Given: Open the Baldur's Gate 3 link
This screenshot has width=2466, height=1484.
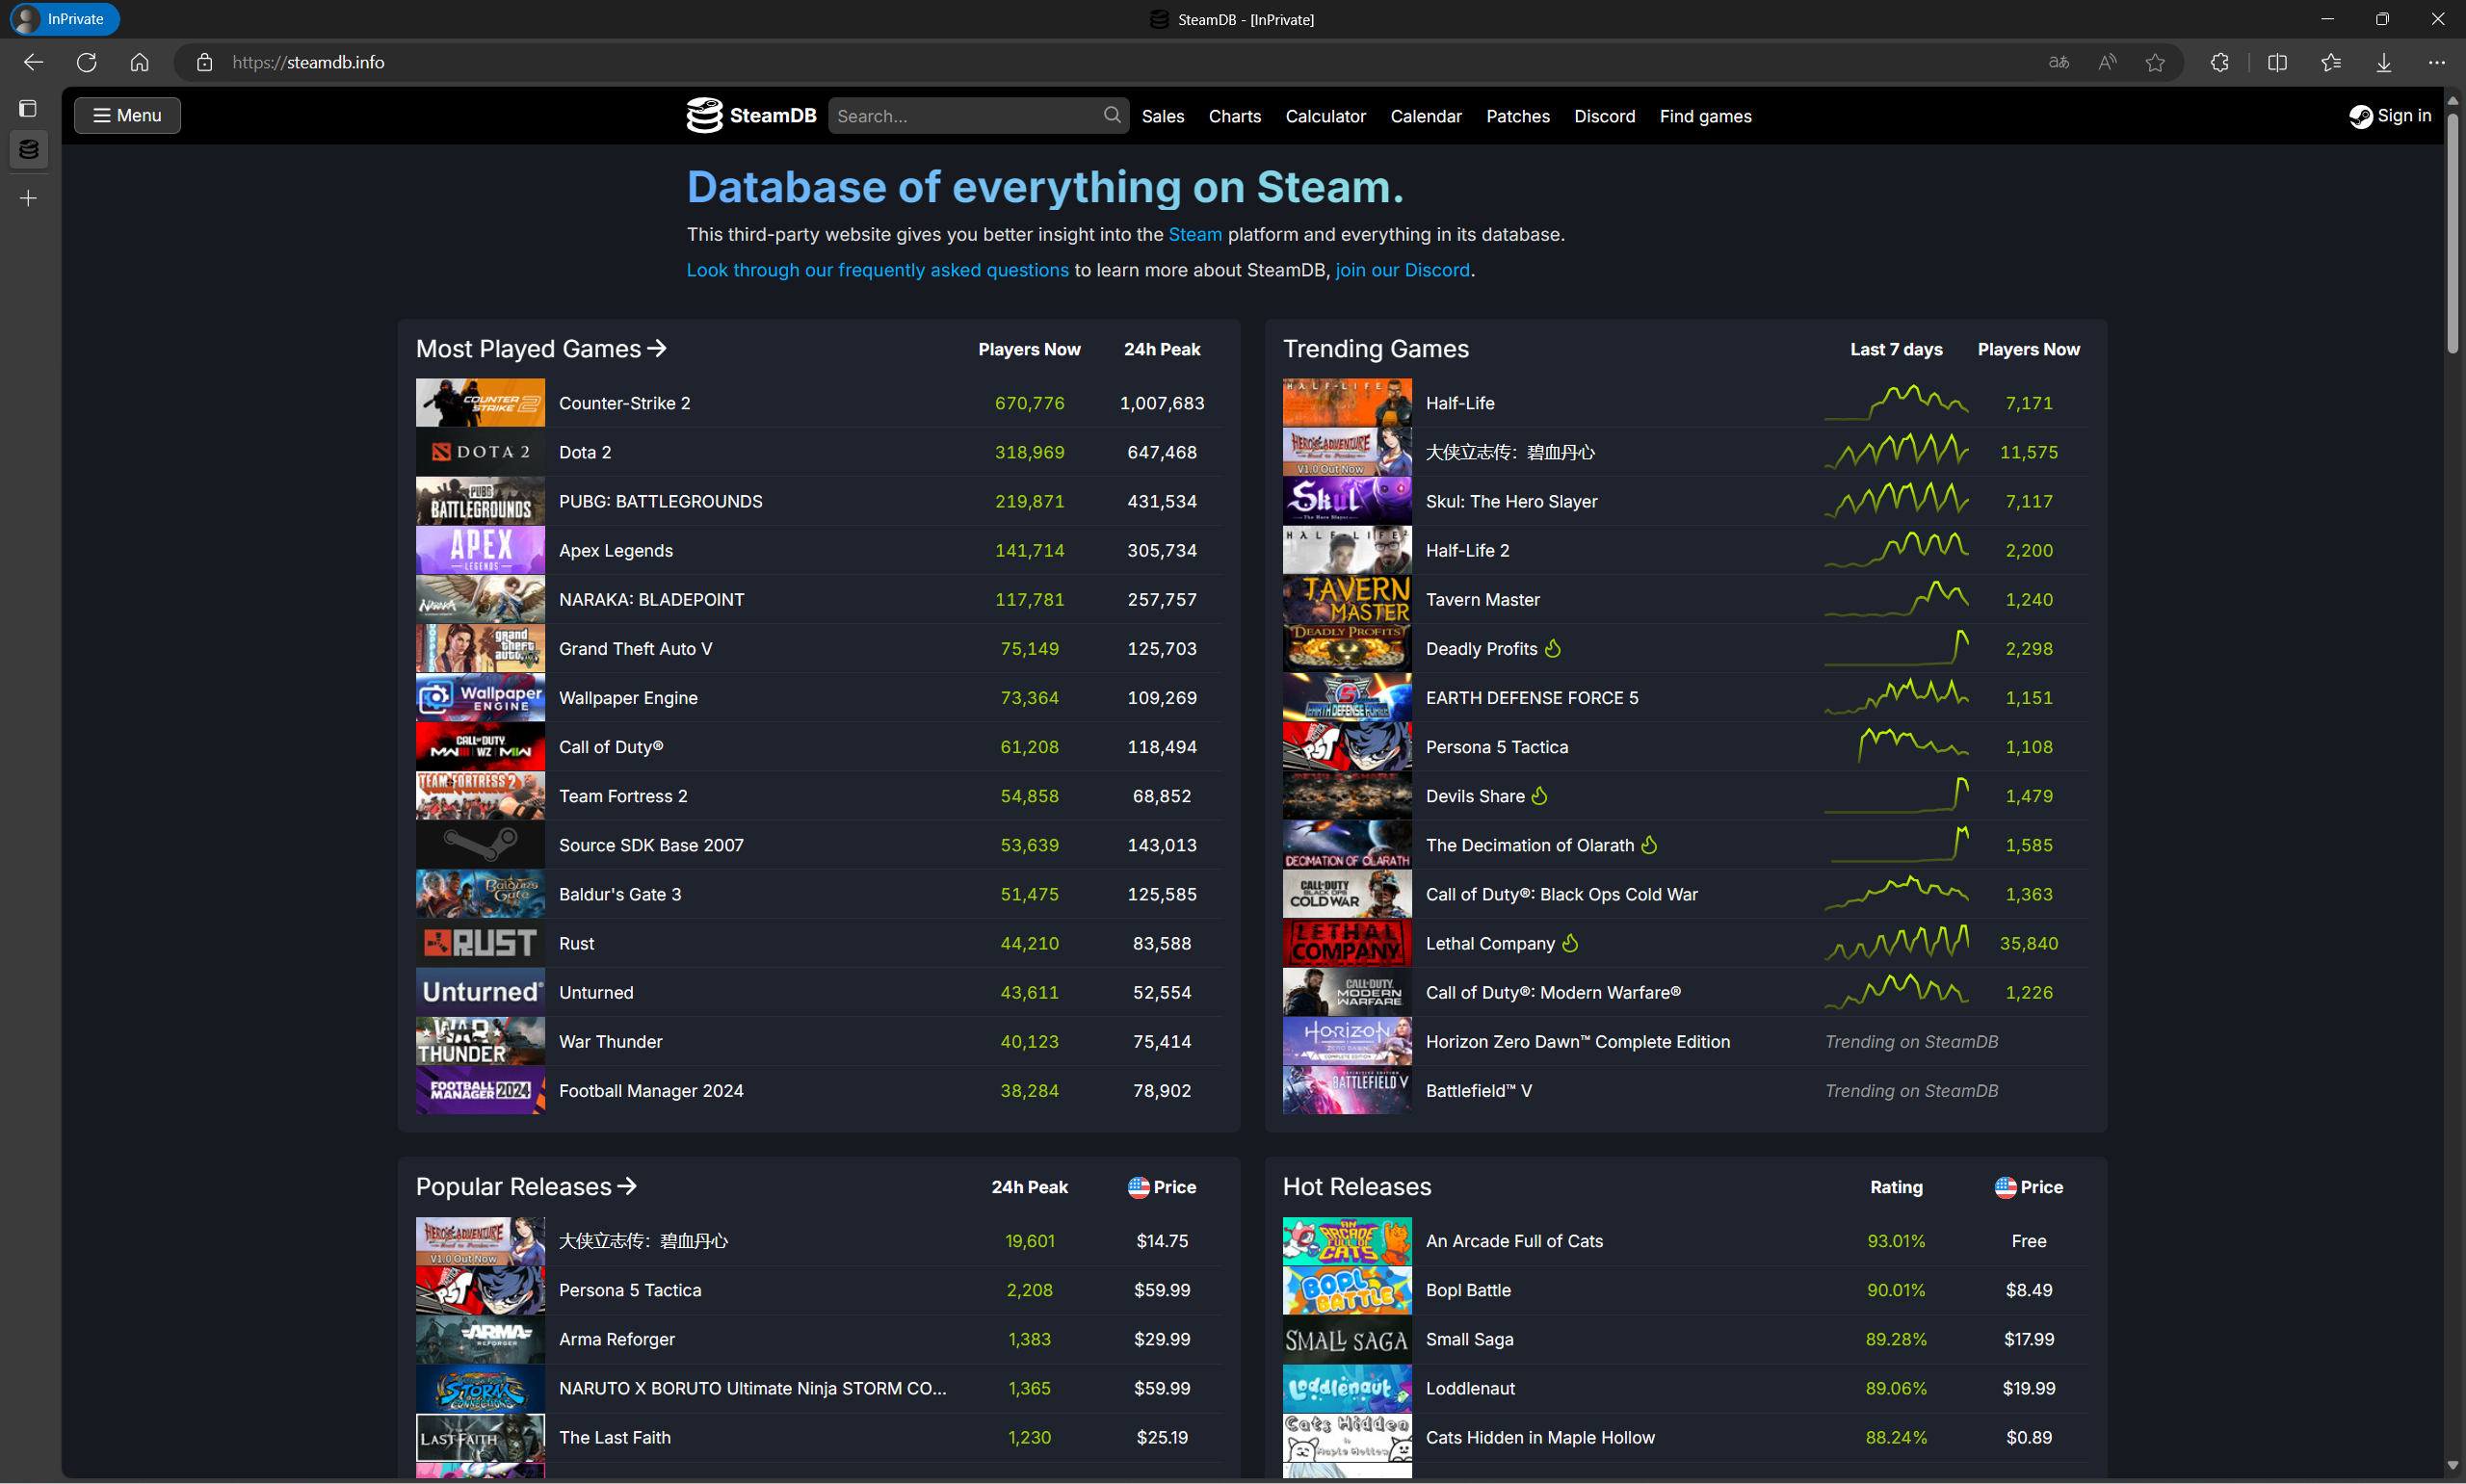Looking at the screenshot, I should (x=620, y=894).
